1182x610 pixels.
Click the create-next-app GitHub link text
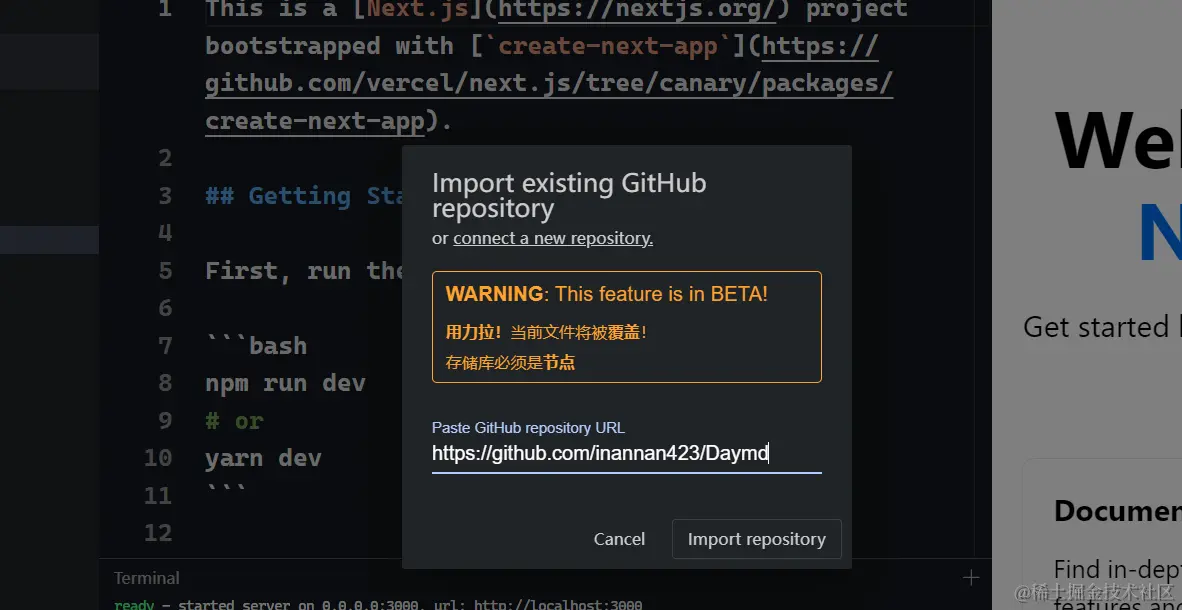pyautogui.click(x=549, y=83)
